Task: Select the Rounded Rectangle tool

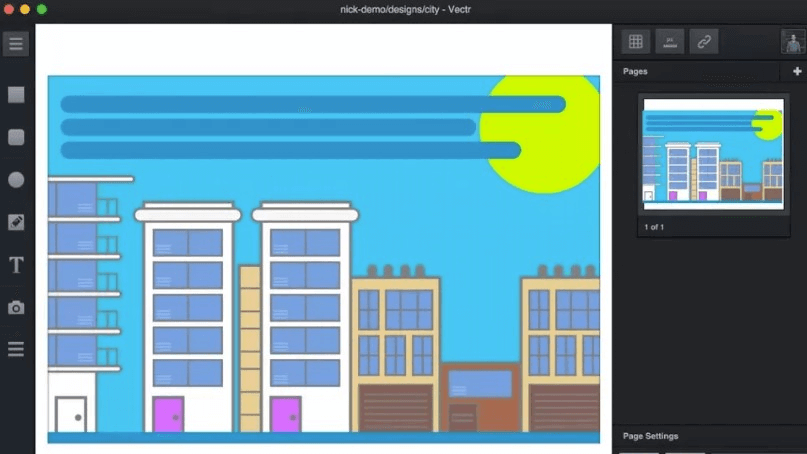Action: tap(16, 137)
